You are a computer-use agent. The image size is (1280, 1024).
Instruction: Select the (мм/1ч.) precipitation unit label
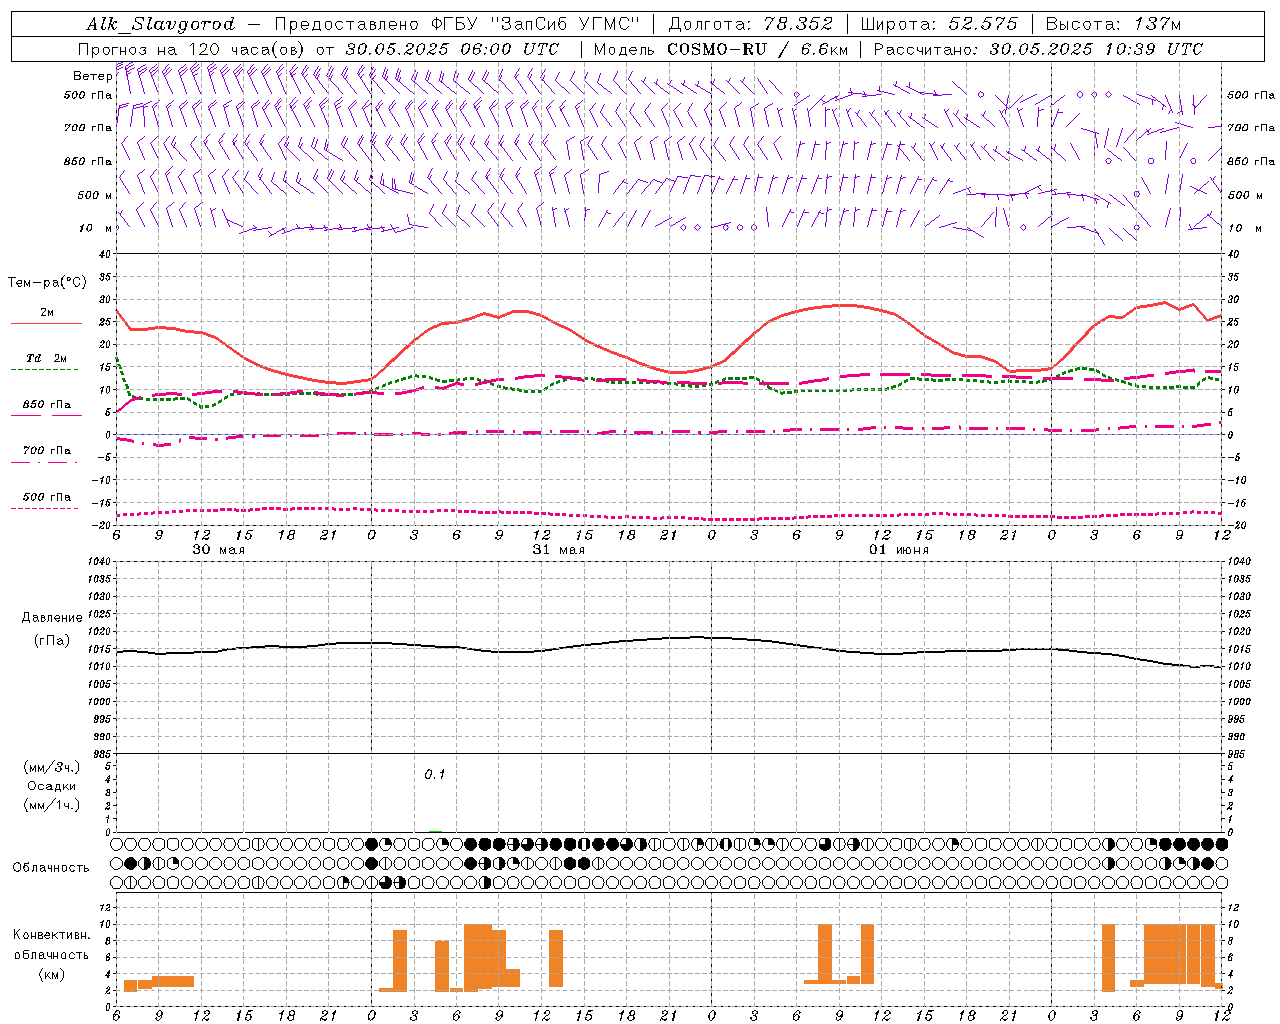[52, 805]
